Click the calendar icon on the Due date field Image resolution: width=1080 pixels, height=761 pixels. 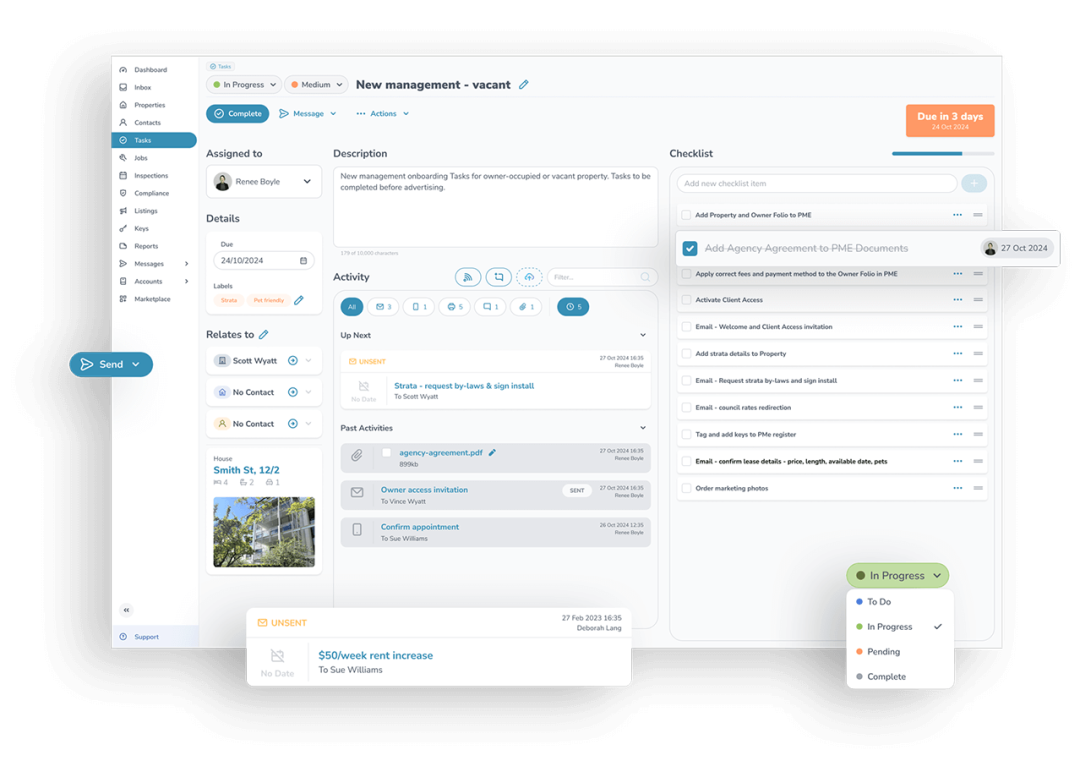pos(306,259)
